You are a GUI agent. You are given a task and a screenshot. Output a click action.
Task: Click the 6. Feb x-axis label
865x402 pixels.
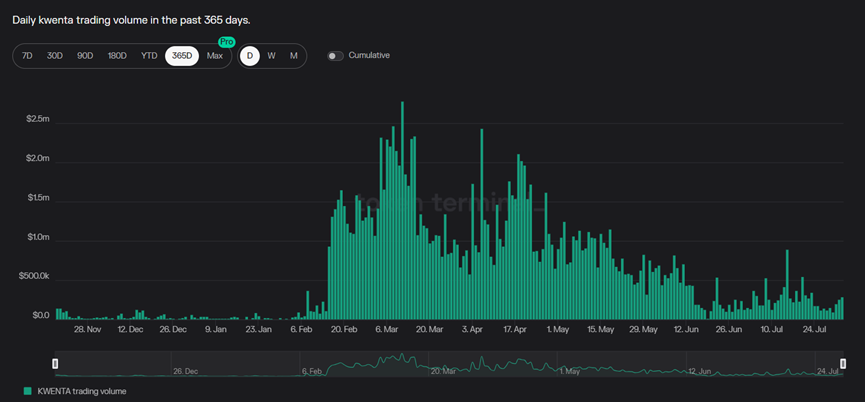click(x=301, y=329)
